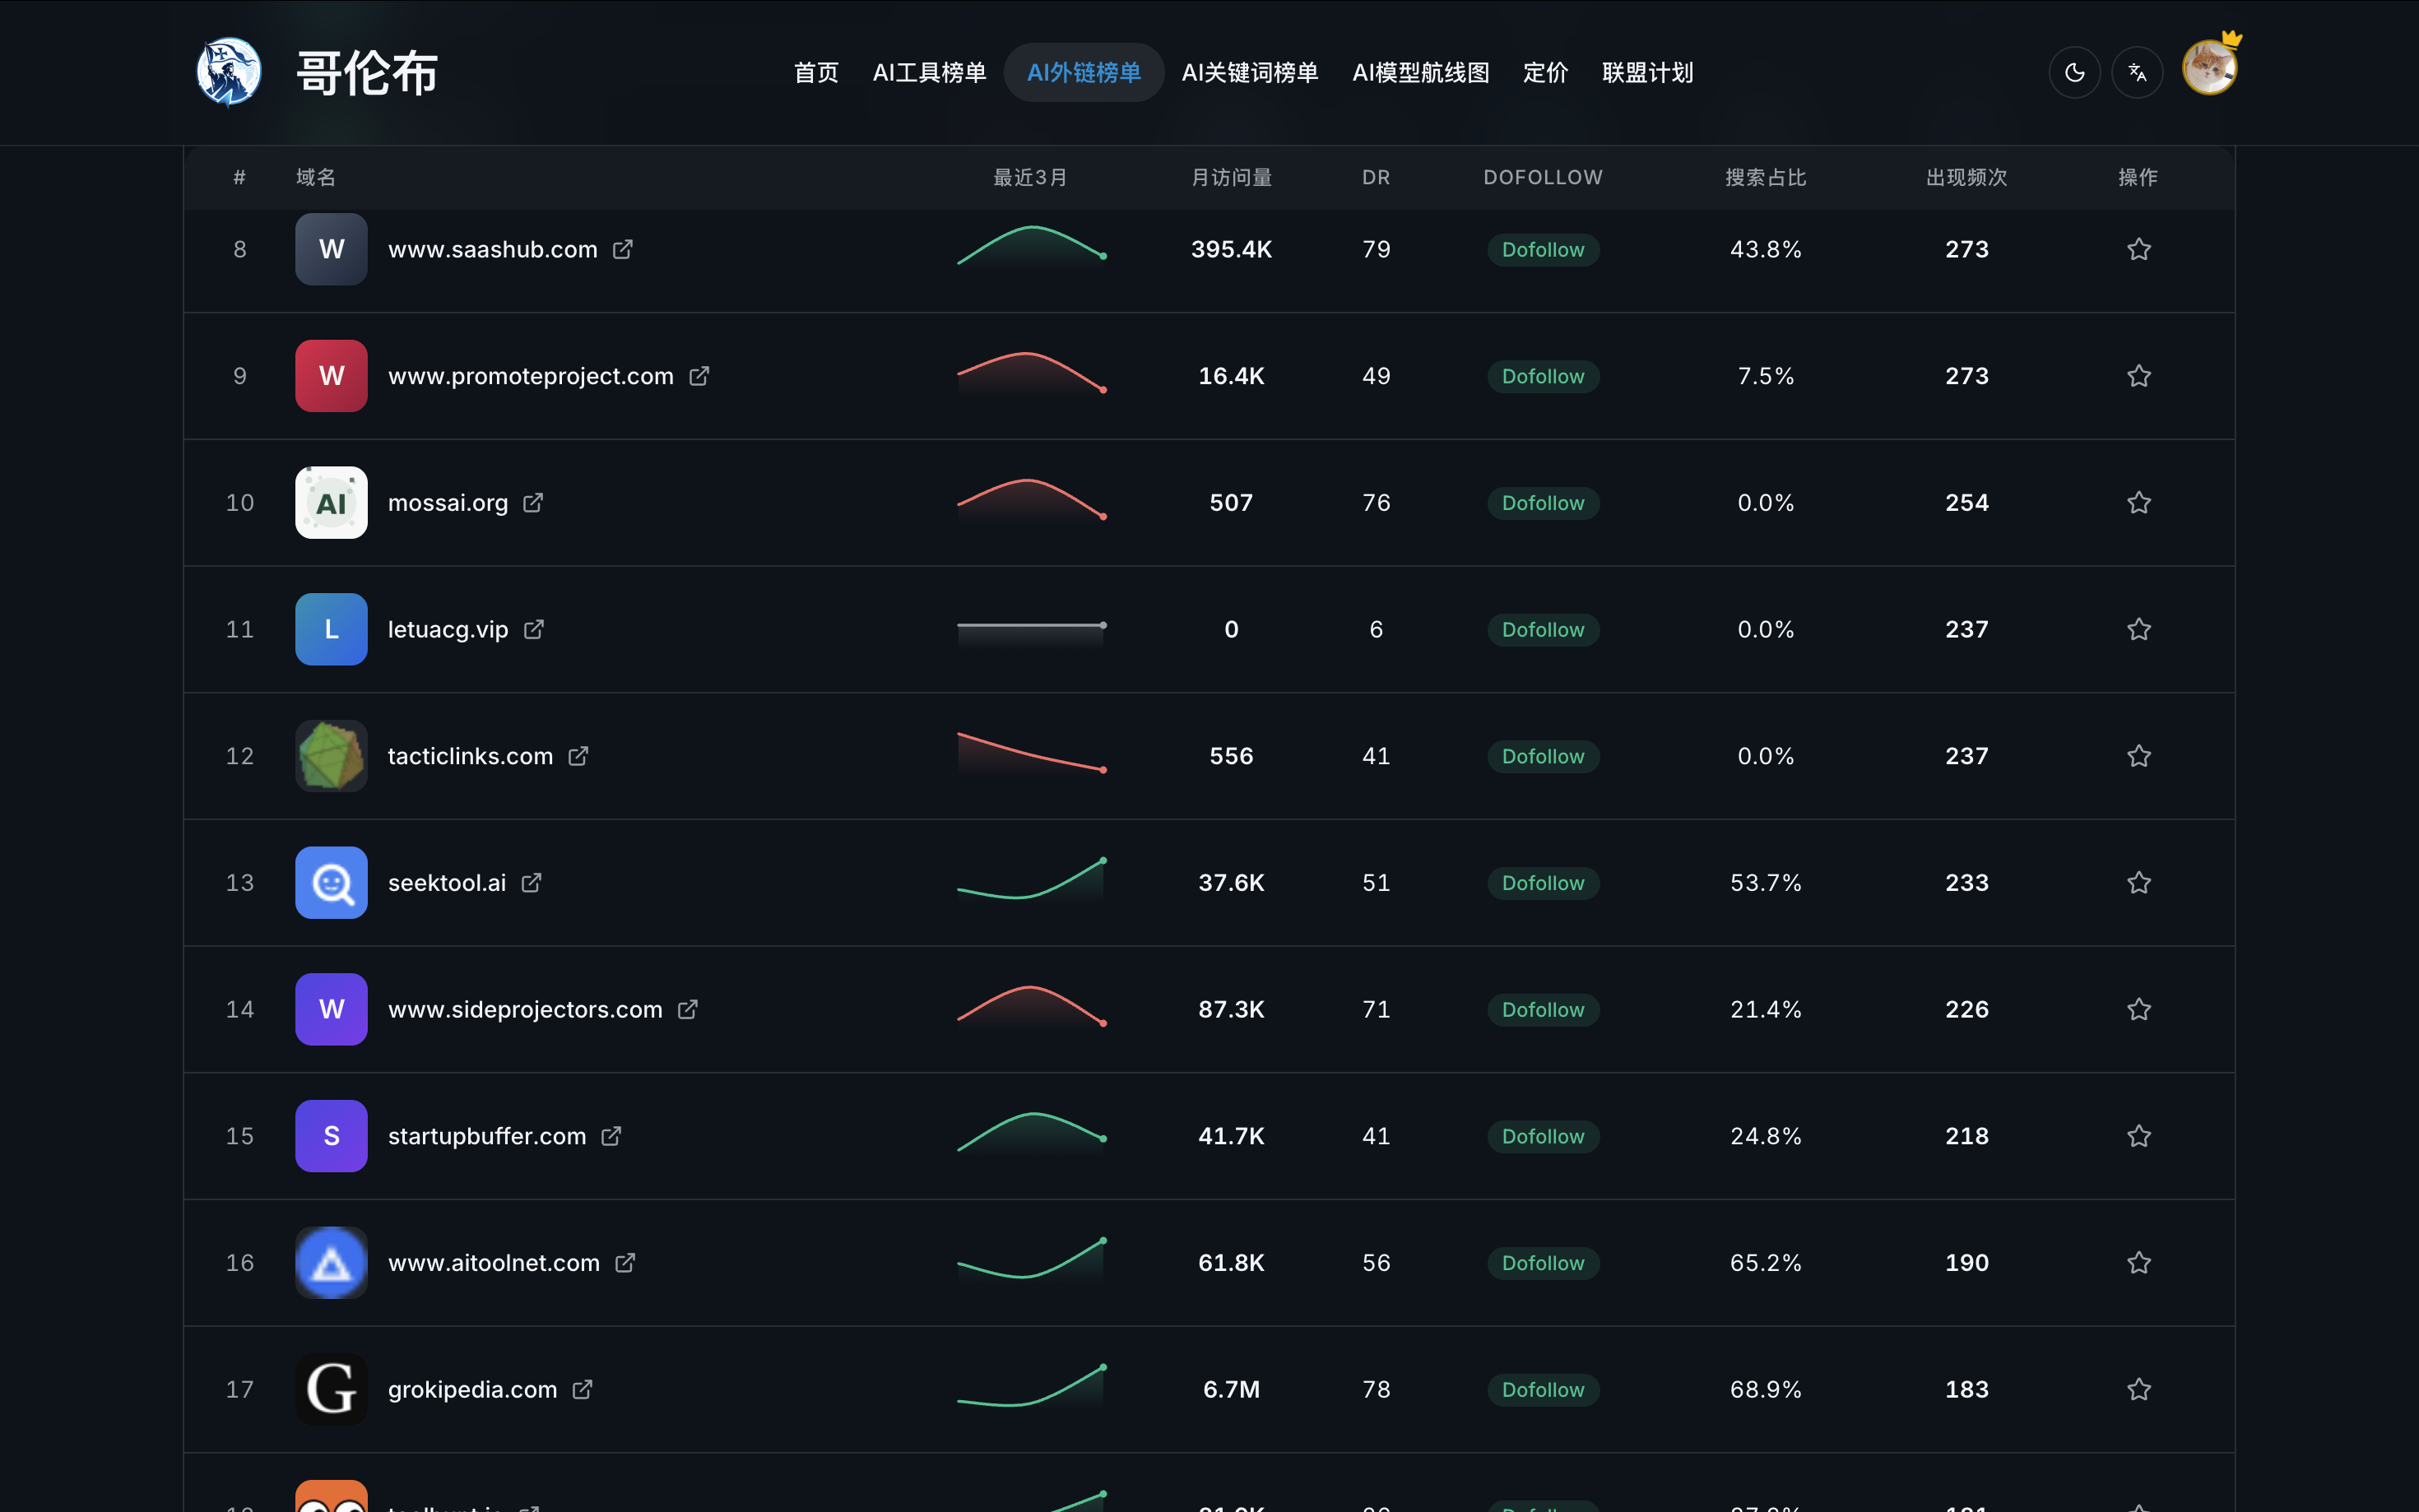Click the aitoolnet.com blue triangle favicon
This screenshot has width=2419, height=1512.
coord(331,1263)
